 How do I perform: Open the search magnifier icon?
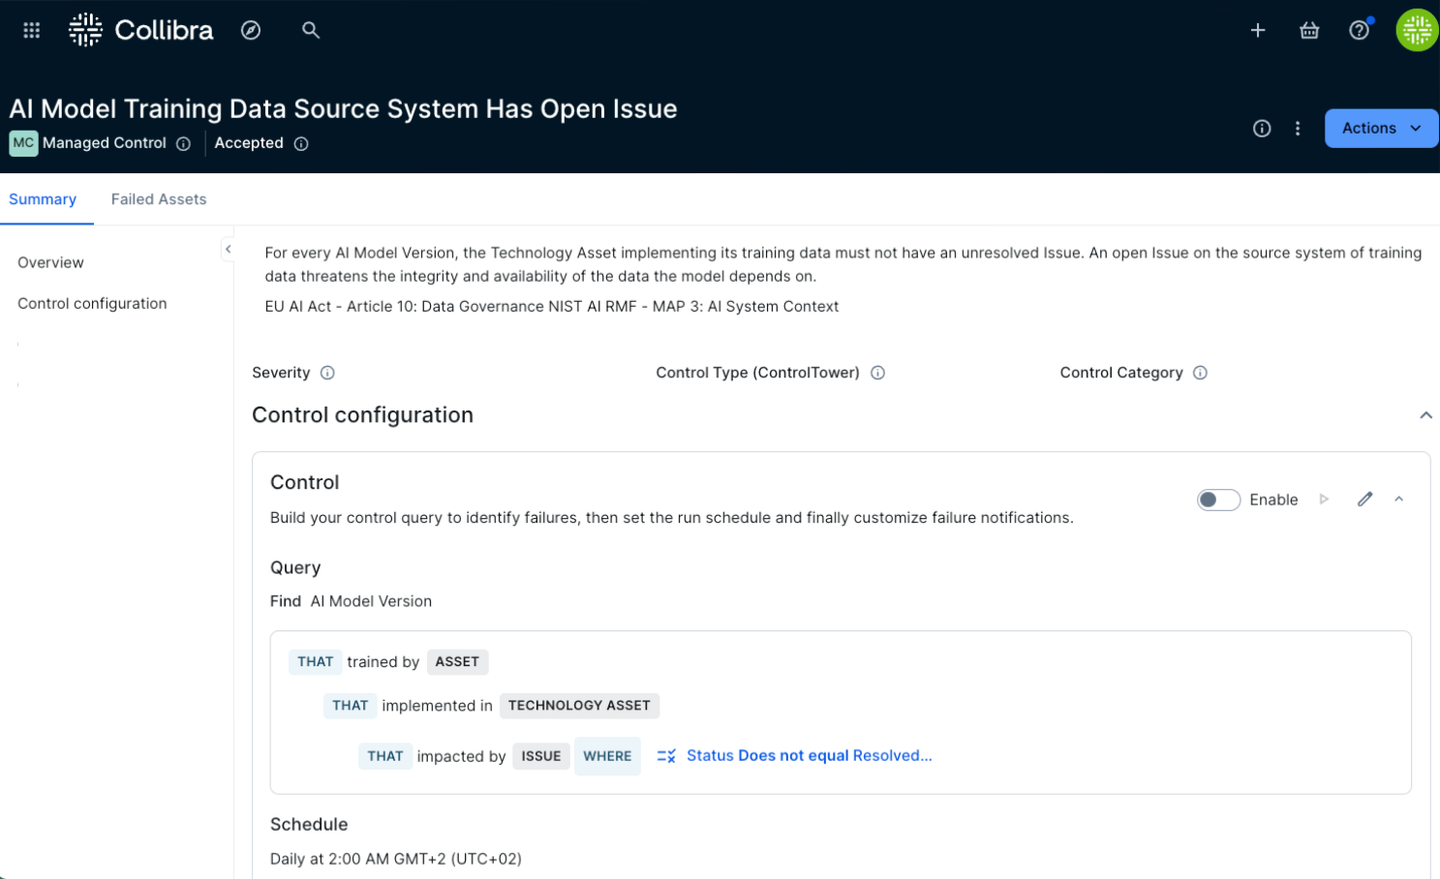311,30
